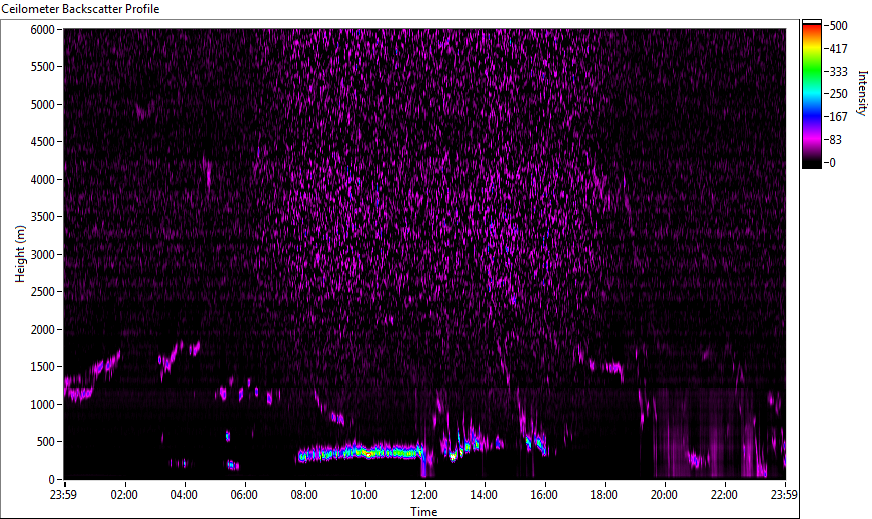
Task: Click the 06:00 time tick label
Action: tap(244, 495)
